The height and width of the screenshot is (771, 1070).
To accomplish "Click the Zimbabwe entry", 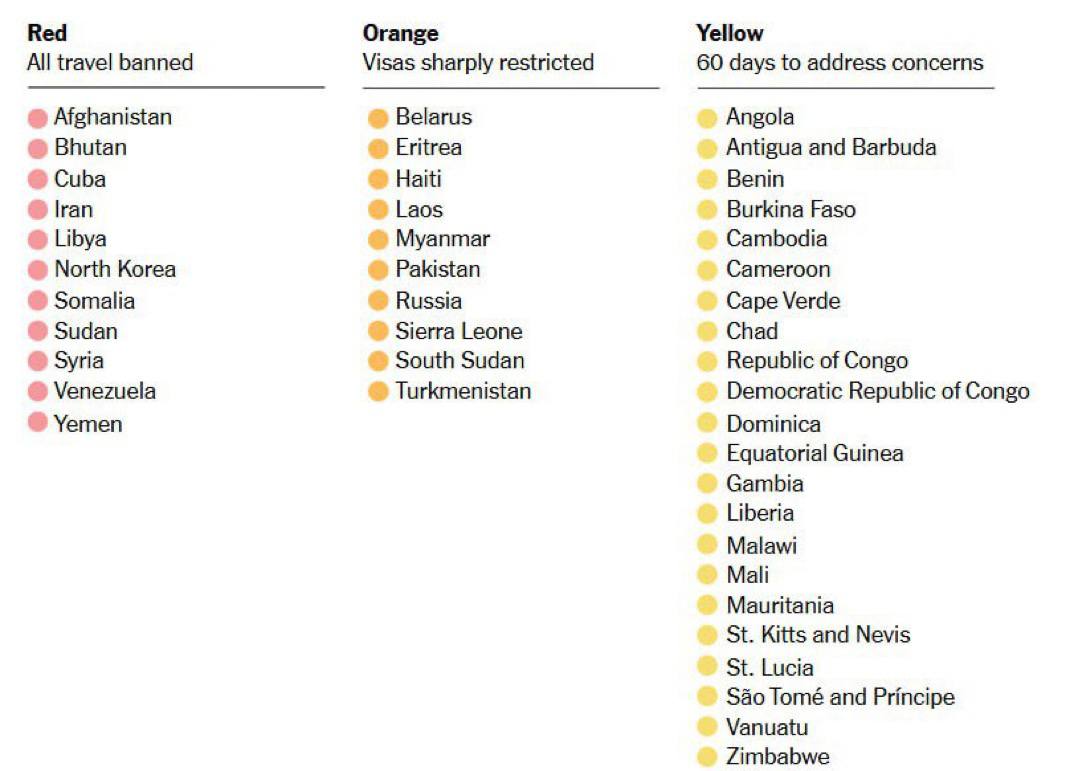I will click(778, 756).
